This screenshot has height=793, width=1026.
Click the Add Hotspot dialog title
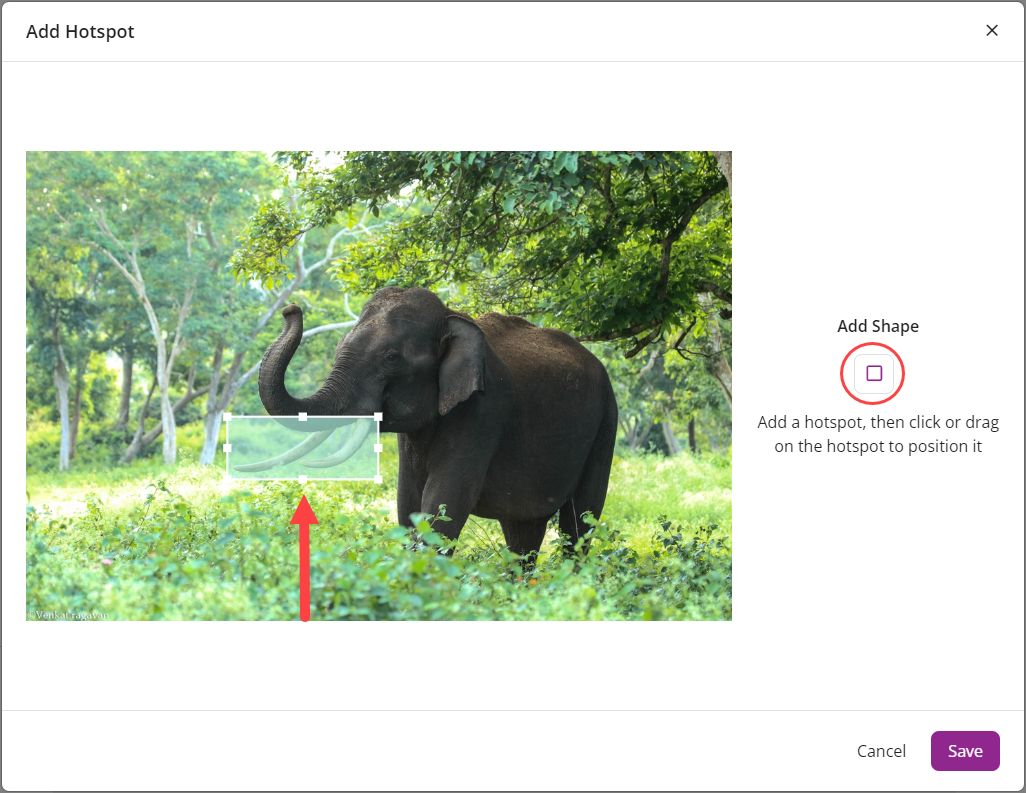(80, 31)
